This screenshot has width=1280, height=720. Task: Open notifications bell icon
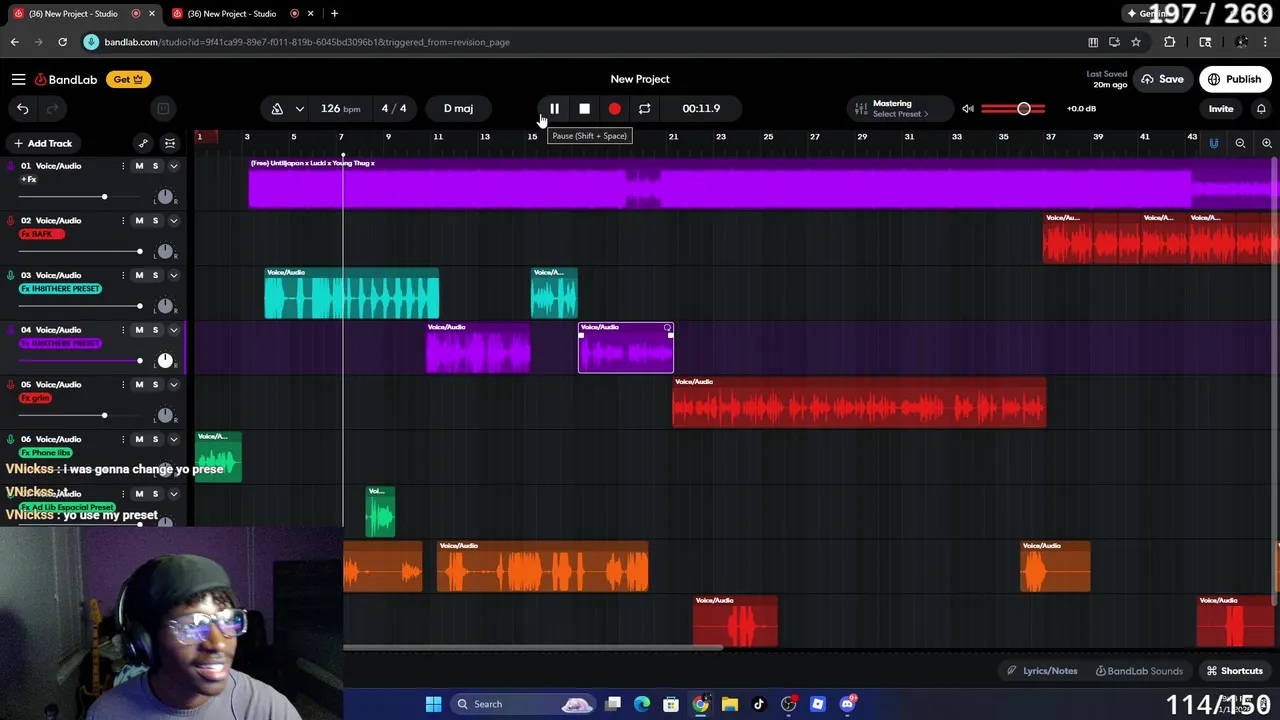click(x=1261, y=108)
